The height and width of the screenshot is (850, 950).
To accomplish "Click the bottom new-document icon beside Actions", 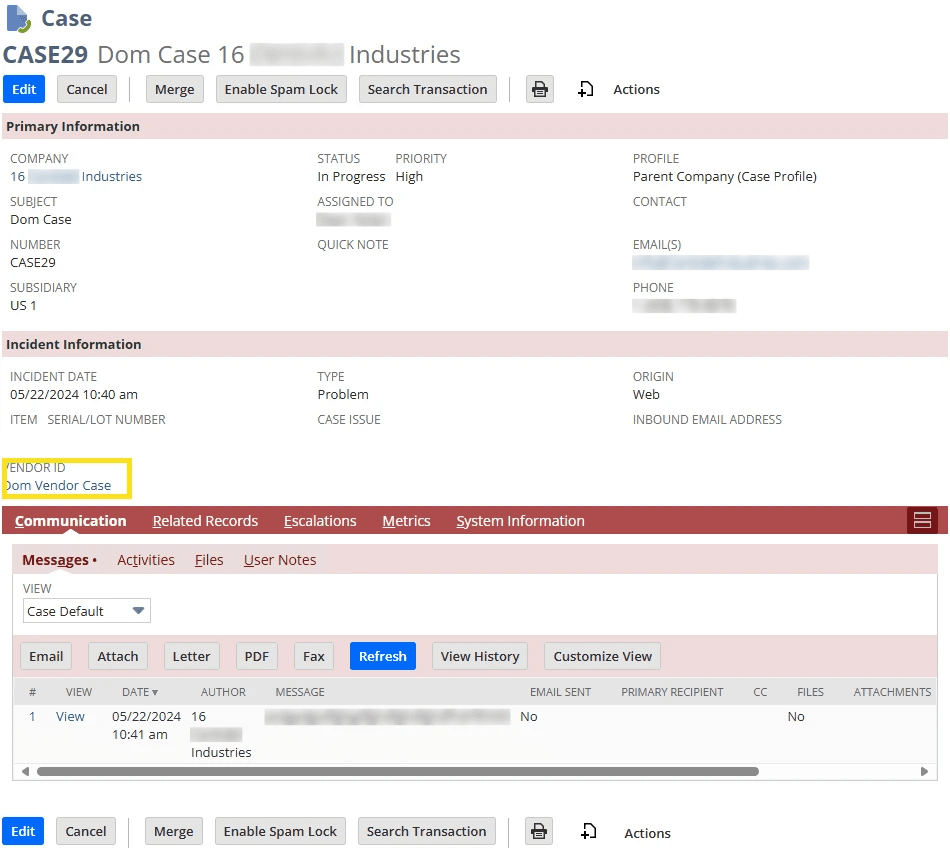I will point(588,831).
